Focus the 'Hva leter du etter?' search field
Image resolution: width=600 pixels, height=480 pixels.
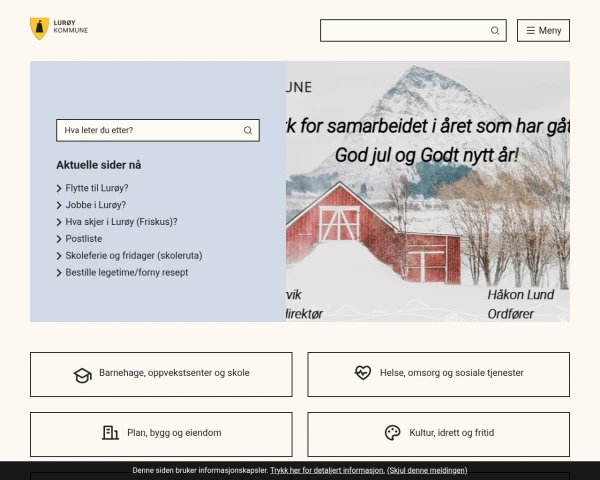click(x=148, y=130)
